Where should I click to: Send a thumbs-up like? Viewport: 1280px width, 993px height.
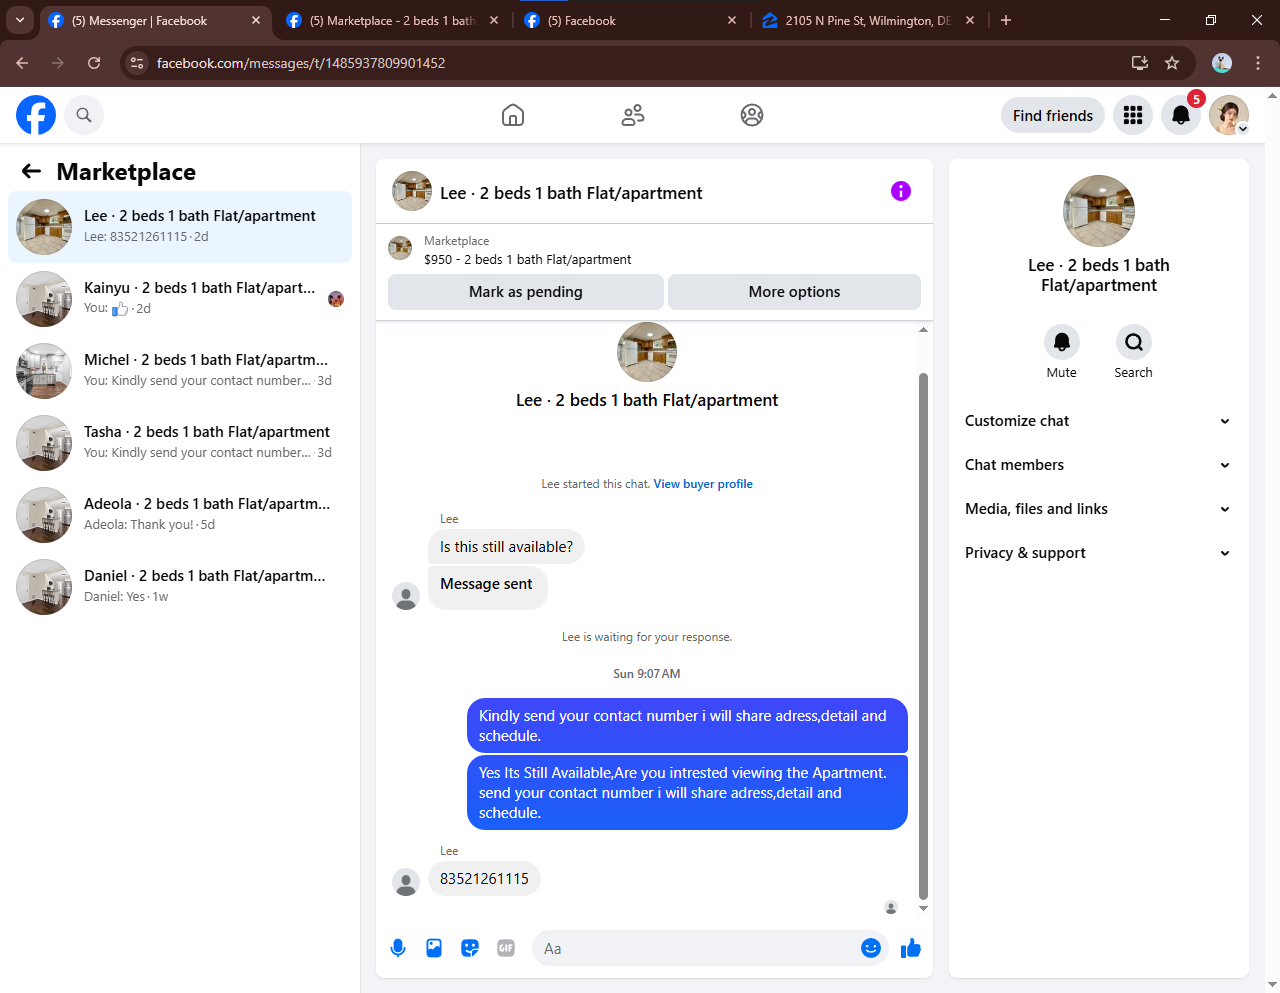(910, 948)
